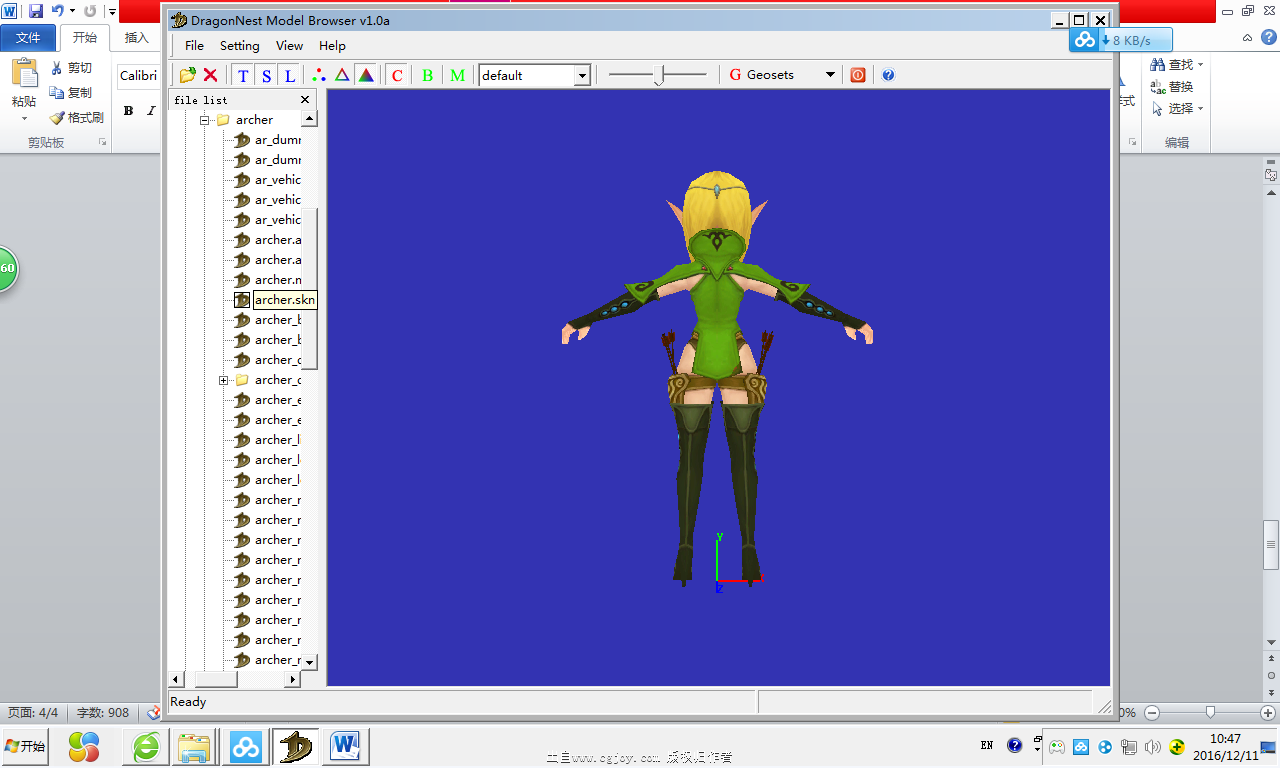Image resolution: width=1280 pixels, height=768 pixels.
Task: Toggle the blue S toolbar button
Action: 266,75
